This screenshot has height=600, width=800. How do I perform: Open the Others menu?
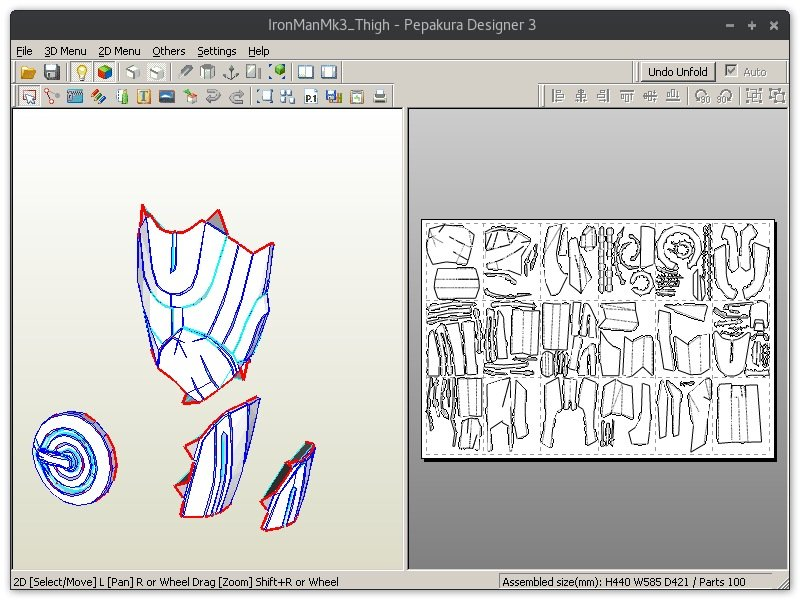pyautogui.click(x=168, y=51)
